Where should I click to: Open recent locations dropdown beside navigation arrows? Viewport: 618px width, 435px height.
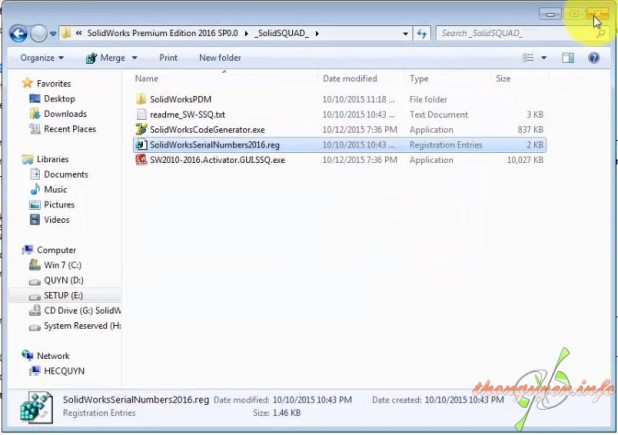click(53, 34)
